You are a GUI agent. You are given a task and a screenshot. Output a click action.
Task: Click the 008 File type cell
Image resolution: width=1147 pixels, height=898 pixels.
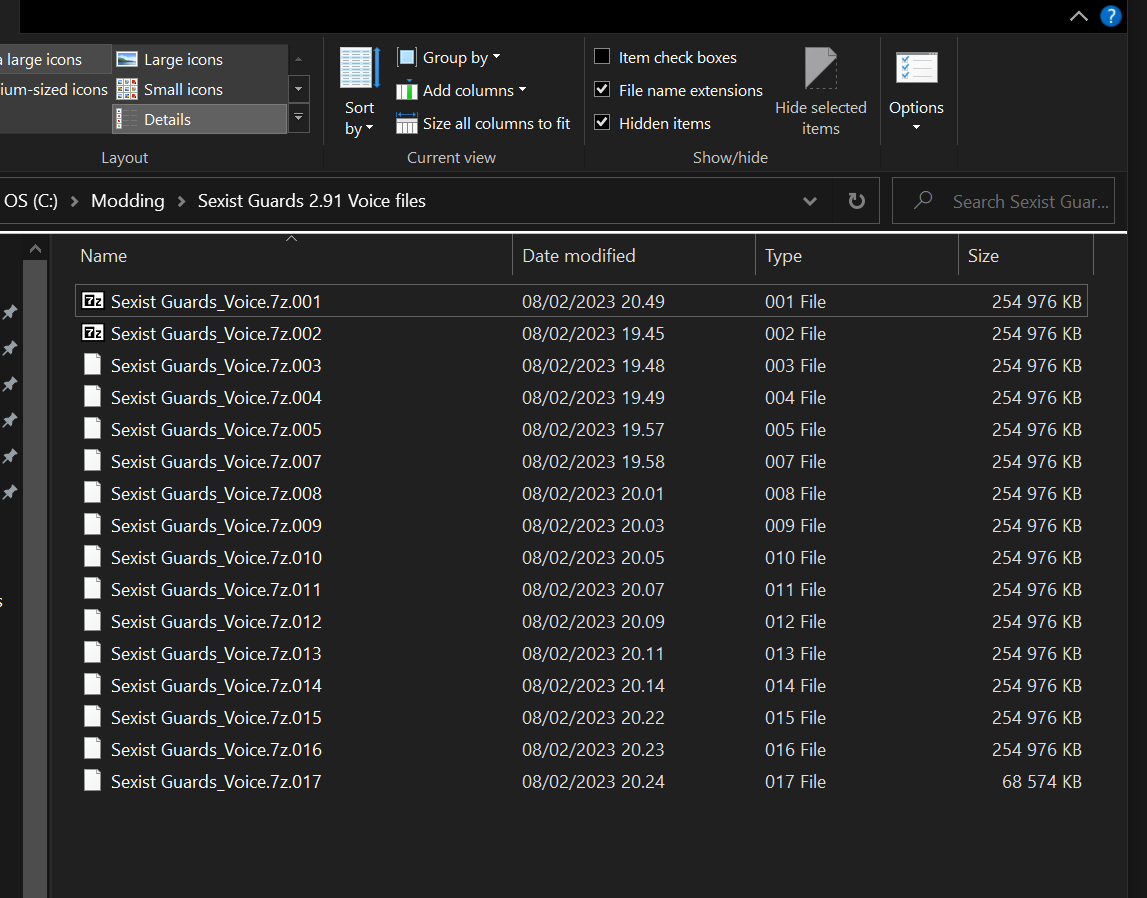(x=795, y=494)
